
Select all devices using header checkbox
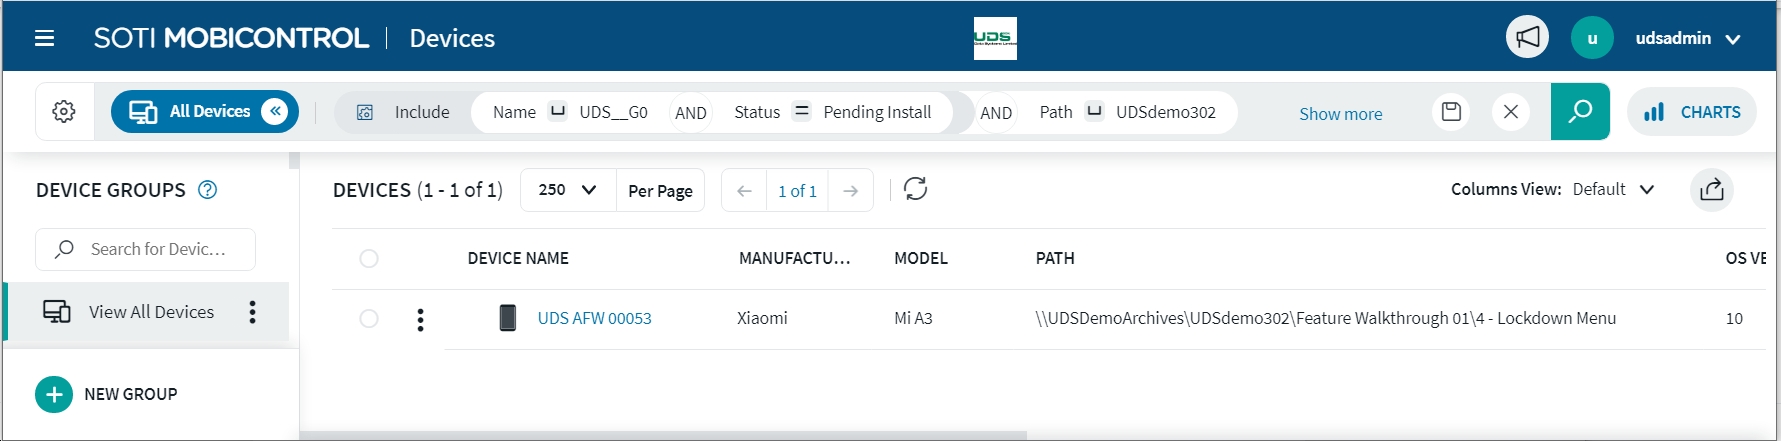[x=369, y=259]
